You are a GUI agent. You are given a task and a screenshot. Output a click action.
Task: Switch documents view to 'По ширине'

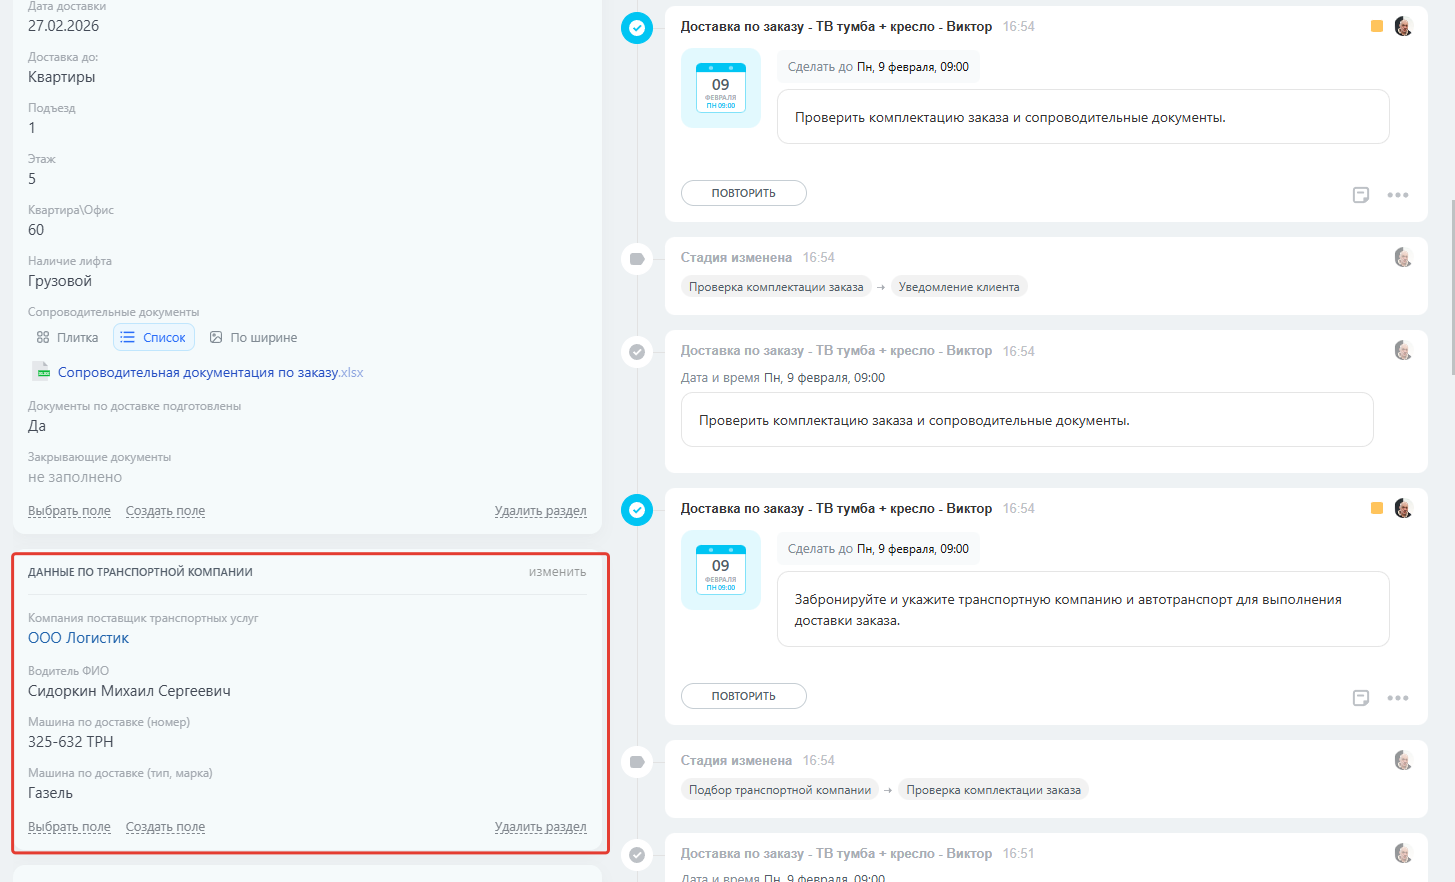(253, 338)
